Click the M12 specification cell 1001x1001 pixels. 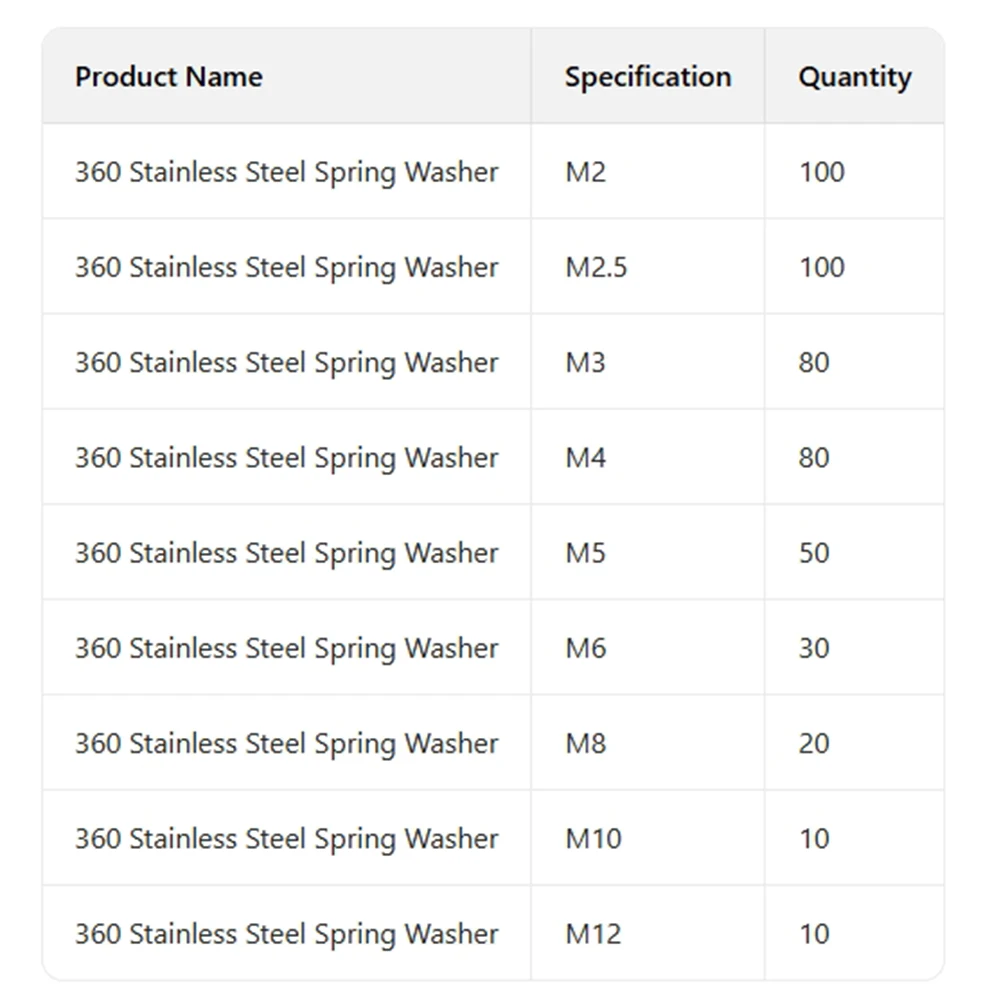(593, 934)
